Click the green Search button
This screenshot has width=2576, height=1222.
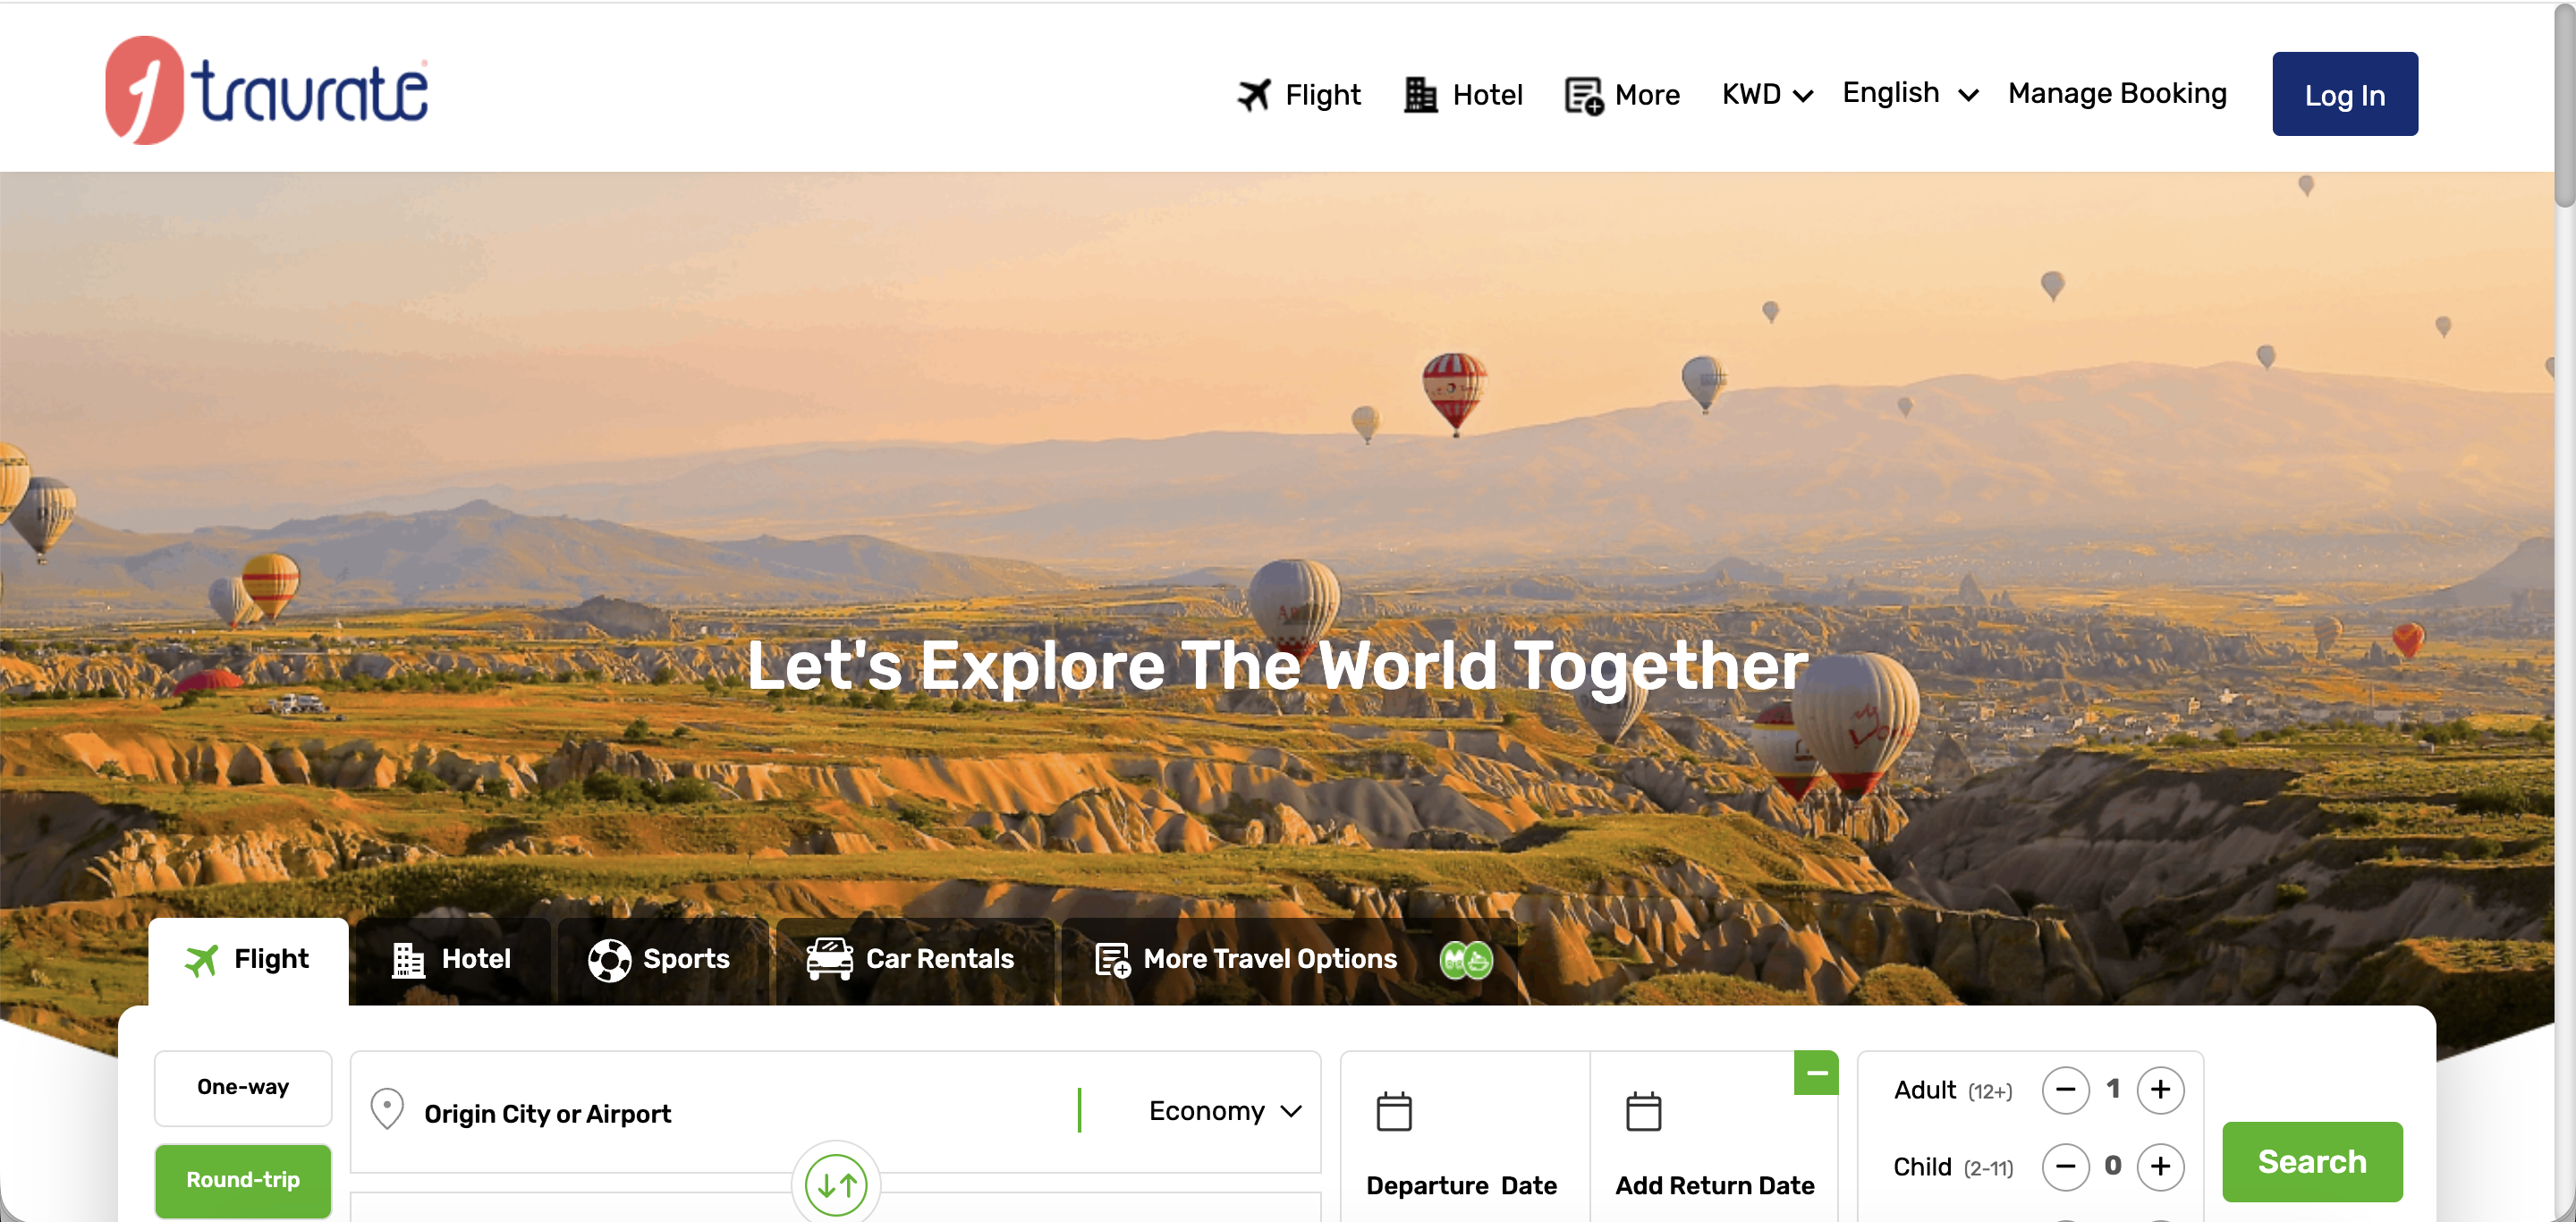click(x=2311, y=1162)
